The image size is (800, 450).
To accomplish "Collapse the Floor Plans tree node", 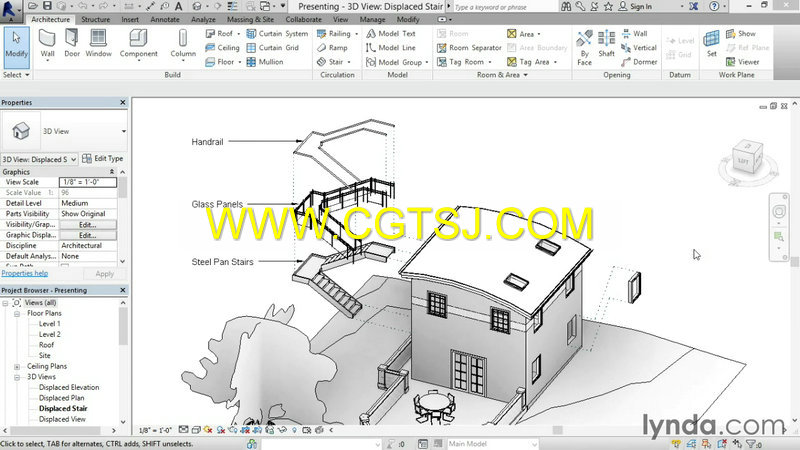I will coord(17,314).
